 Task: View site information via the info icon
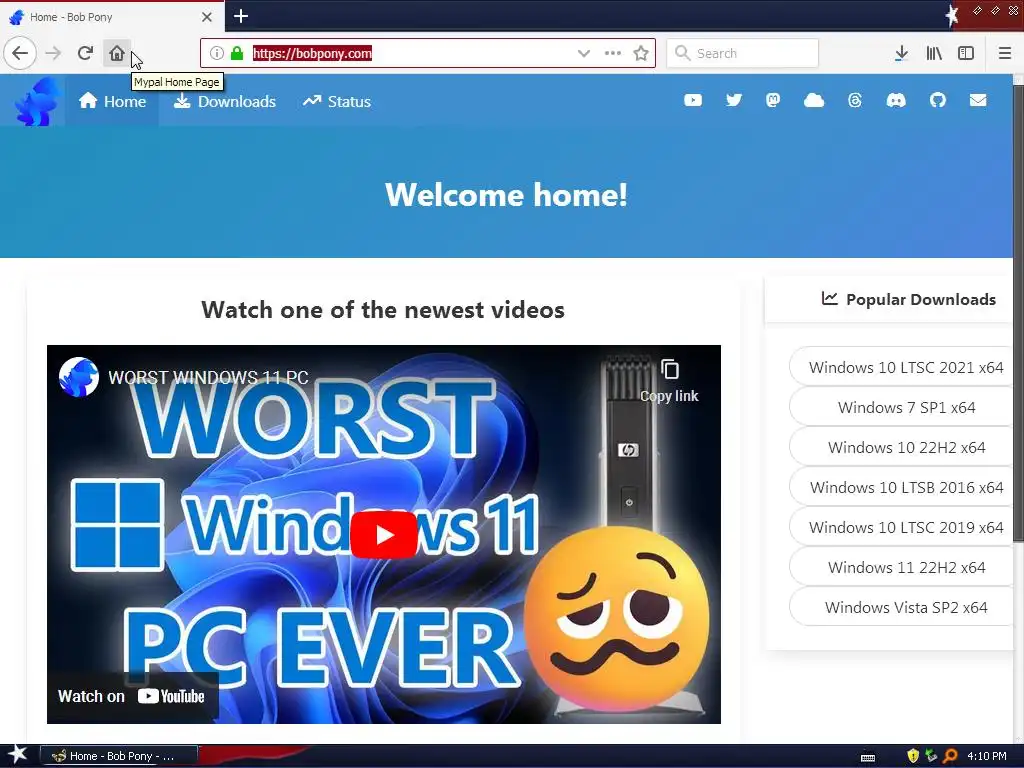pyautogui.click(x=217, y=53)
